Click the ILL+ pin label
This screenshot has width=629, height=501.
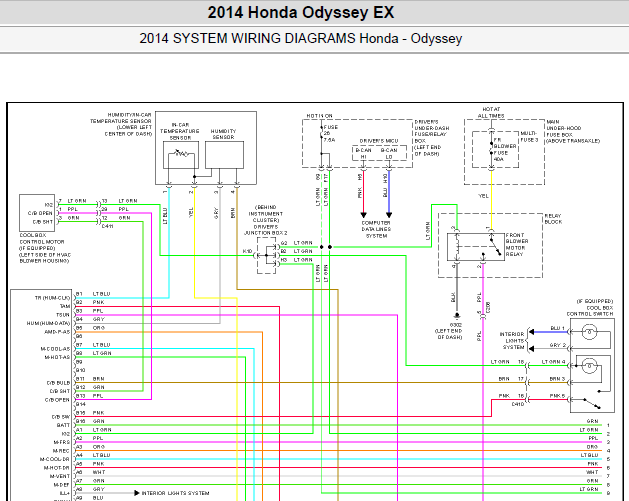coord(64,493)
